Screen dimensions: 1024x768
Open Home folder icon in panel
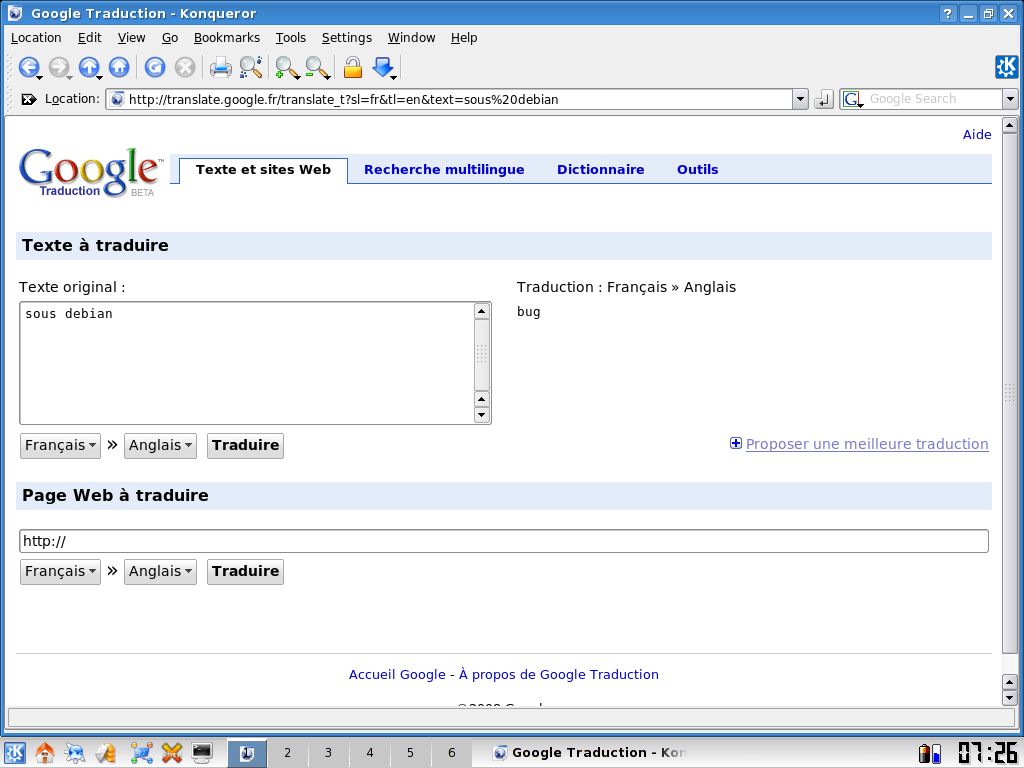[x=45, y=753]
